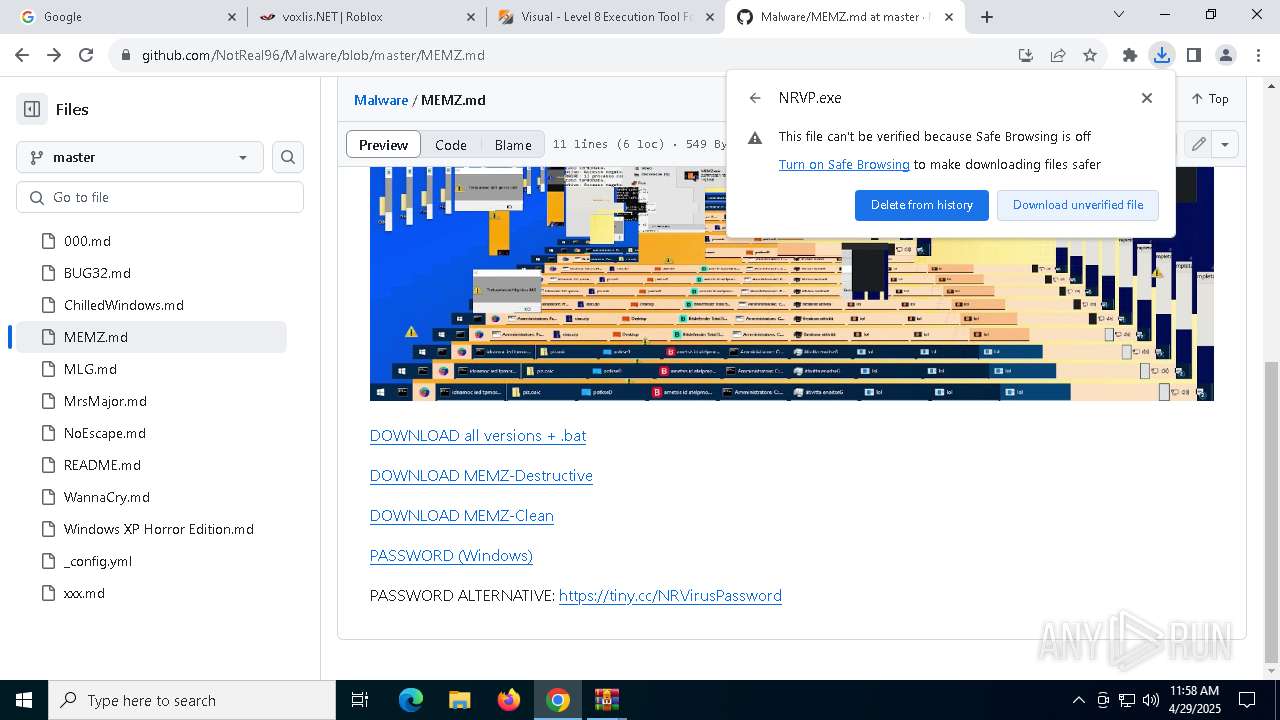Close the voxlis.NET tab

coord(471,17)
